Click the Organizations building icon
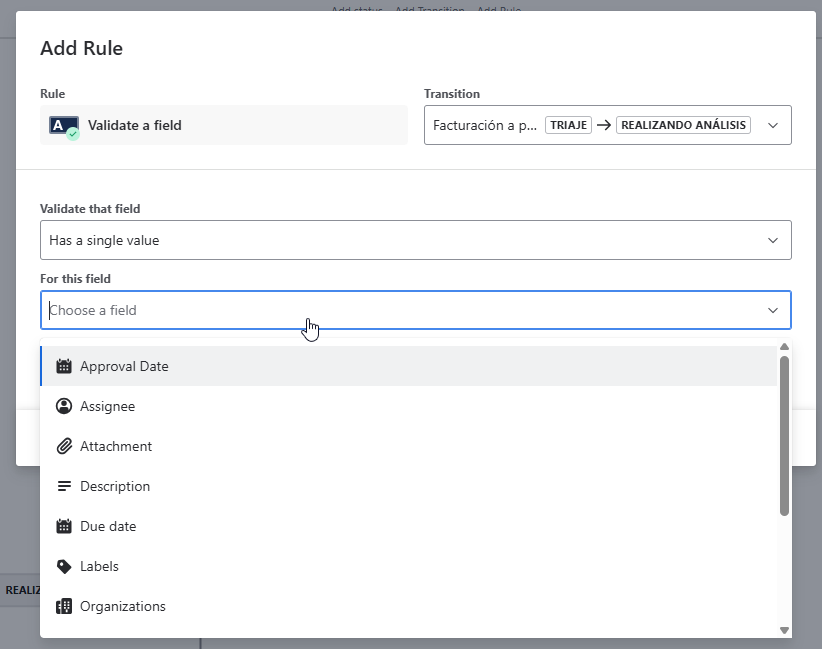Screen dimensions: 822x649 [x=64, y=606]
